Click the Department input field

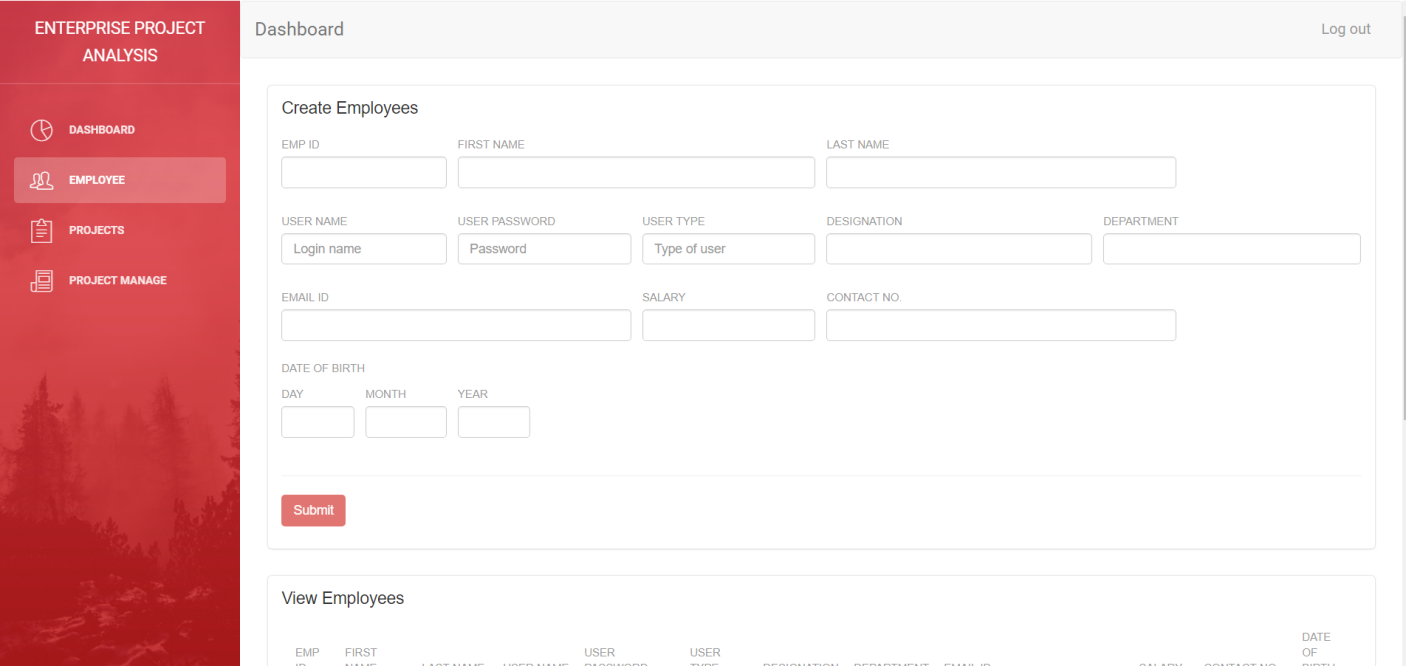[1232, 249]
